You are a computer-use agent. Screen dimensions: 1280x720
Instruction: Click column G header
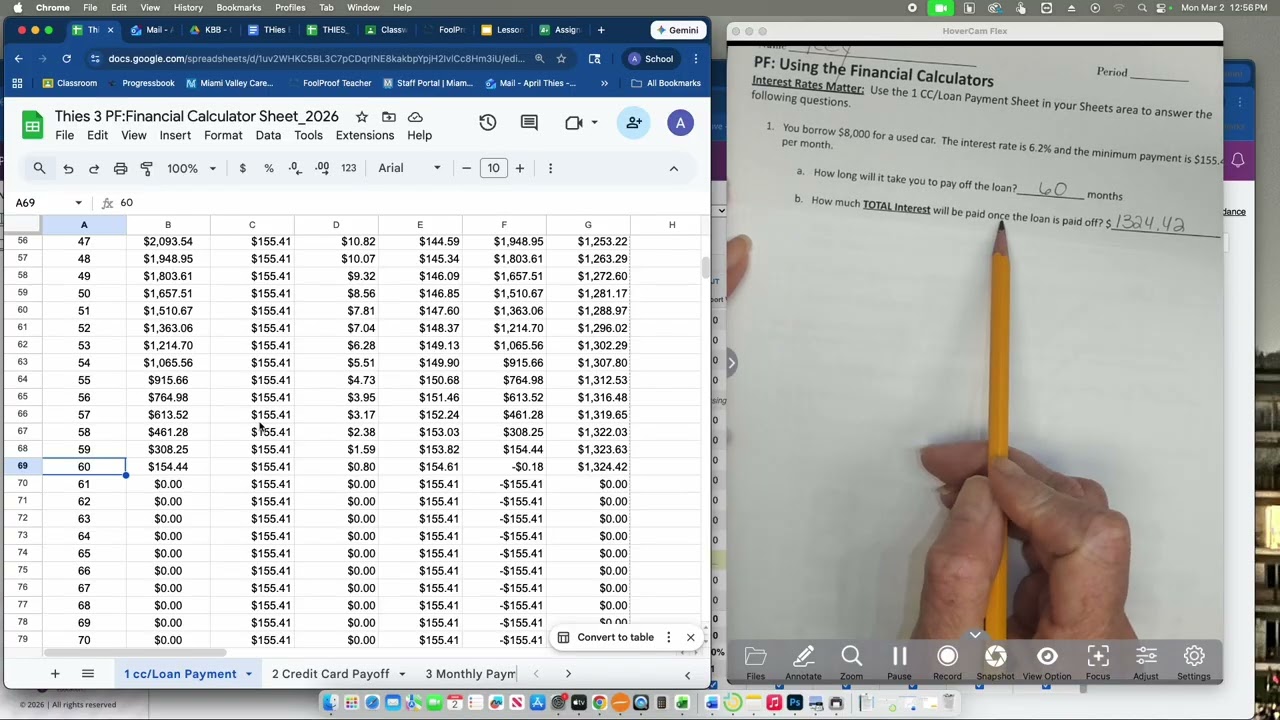click(x=588, y=225)
